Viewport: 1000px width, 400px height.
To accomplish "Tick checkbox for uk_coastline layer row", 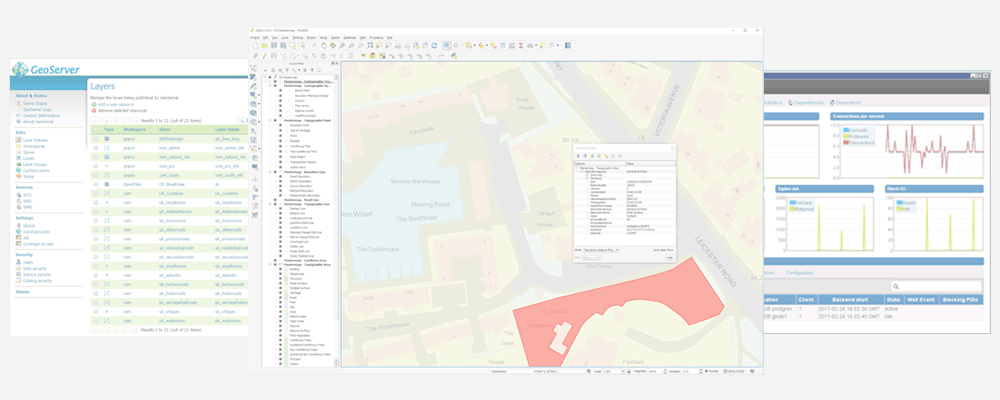I will pos(96,193).
